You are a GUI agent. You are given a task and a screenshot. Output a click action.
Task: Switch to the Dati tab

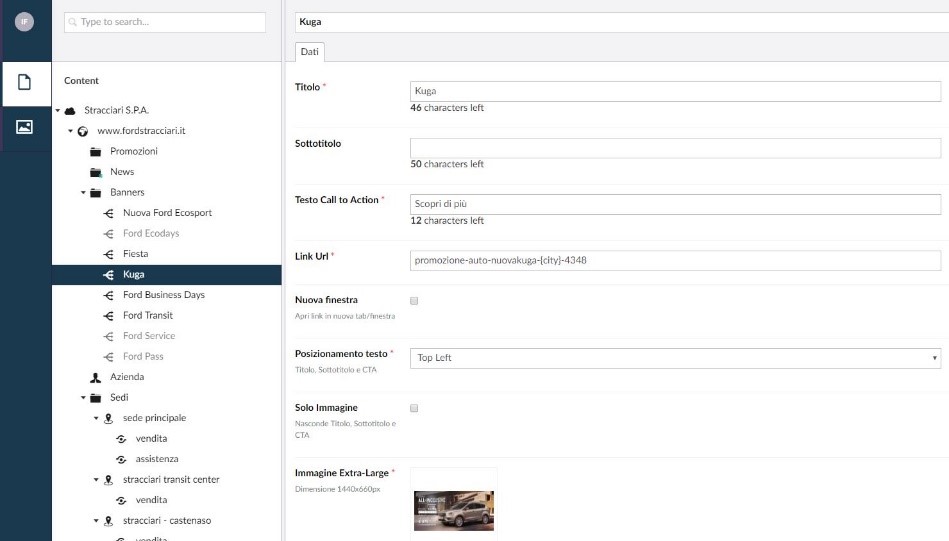pos(309,52)
